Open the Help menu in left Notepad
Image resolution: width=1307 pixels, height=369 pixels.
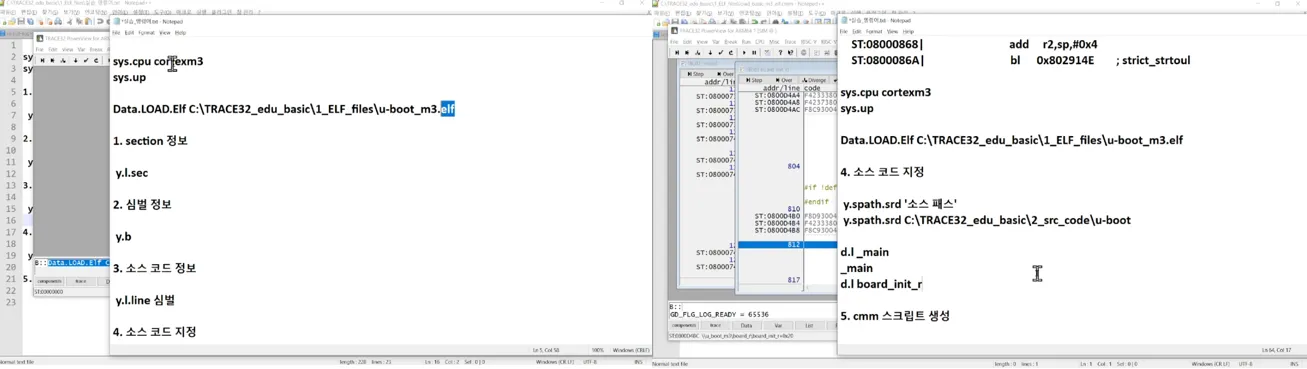[180, 33]
